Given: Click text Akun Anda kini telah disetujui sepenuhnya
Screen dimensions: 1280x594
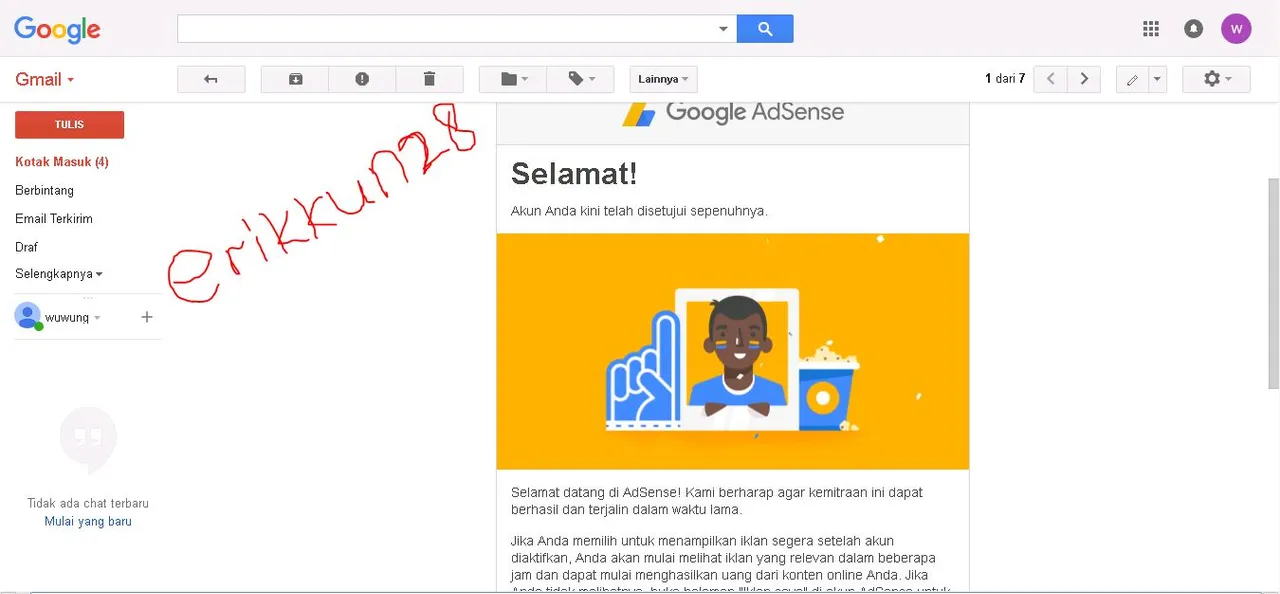Looking at the screenshot, I should click(639, 211).
